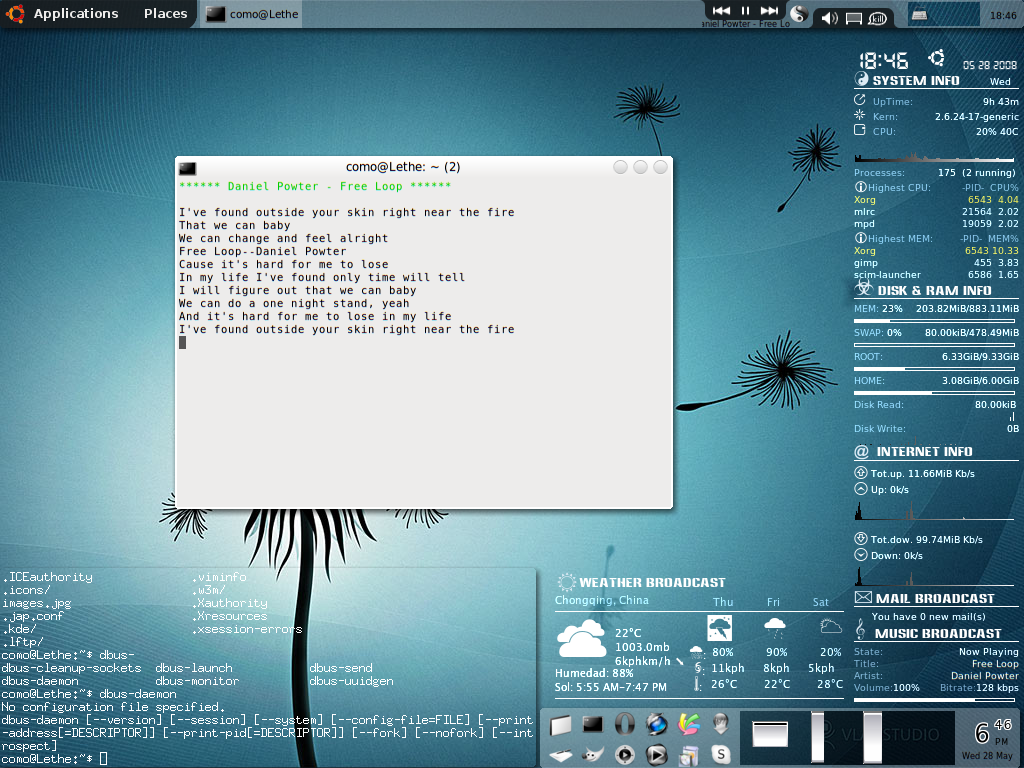
Task: Skip to next track in panel
Action: pyautogui.click(x=769, y=10)
